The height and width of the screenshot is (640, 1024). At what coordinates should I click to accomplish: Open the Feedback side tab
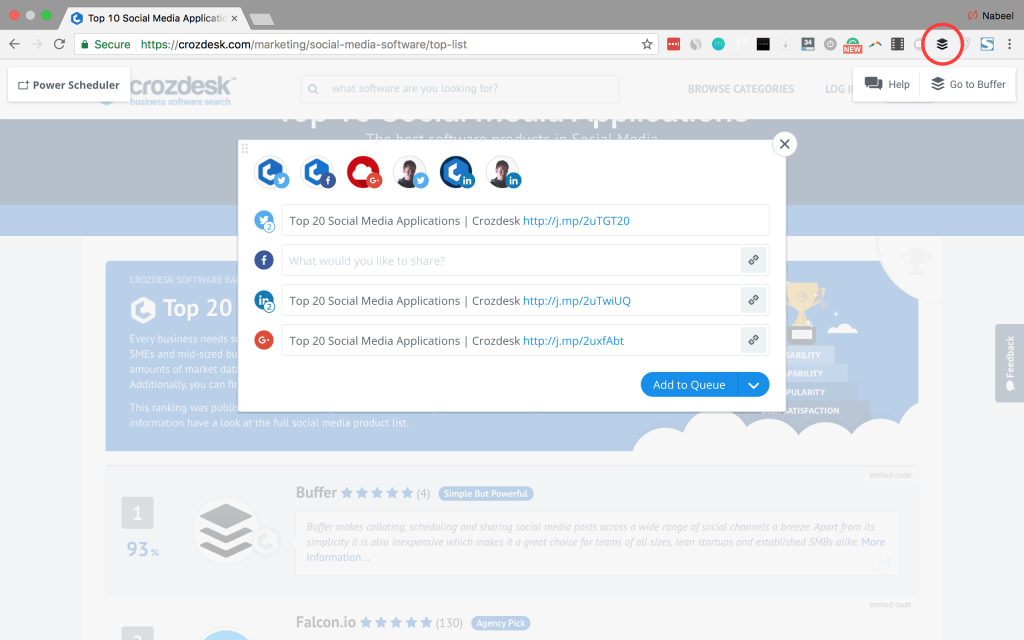[x=1010, y=363]
